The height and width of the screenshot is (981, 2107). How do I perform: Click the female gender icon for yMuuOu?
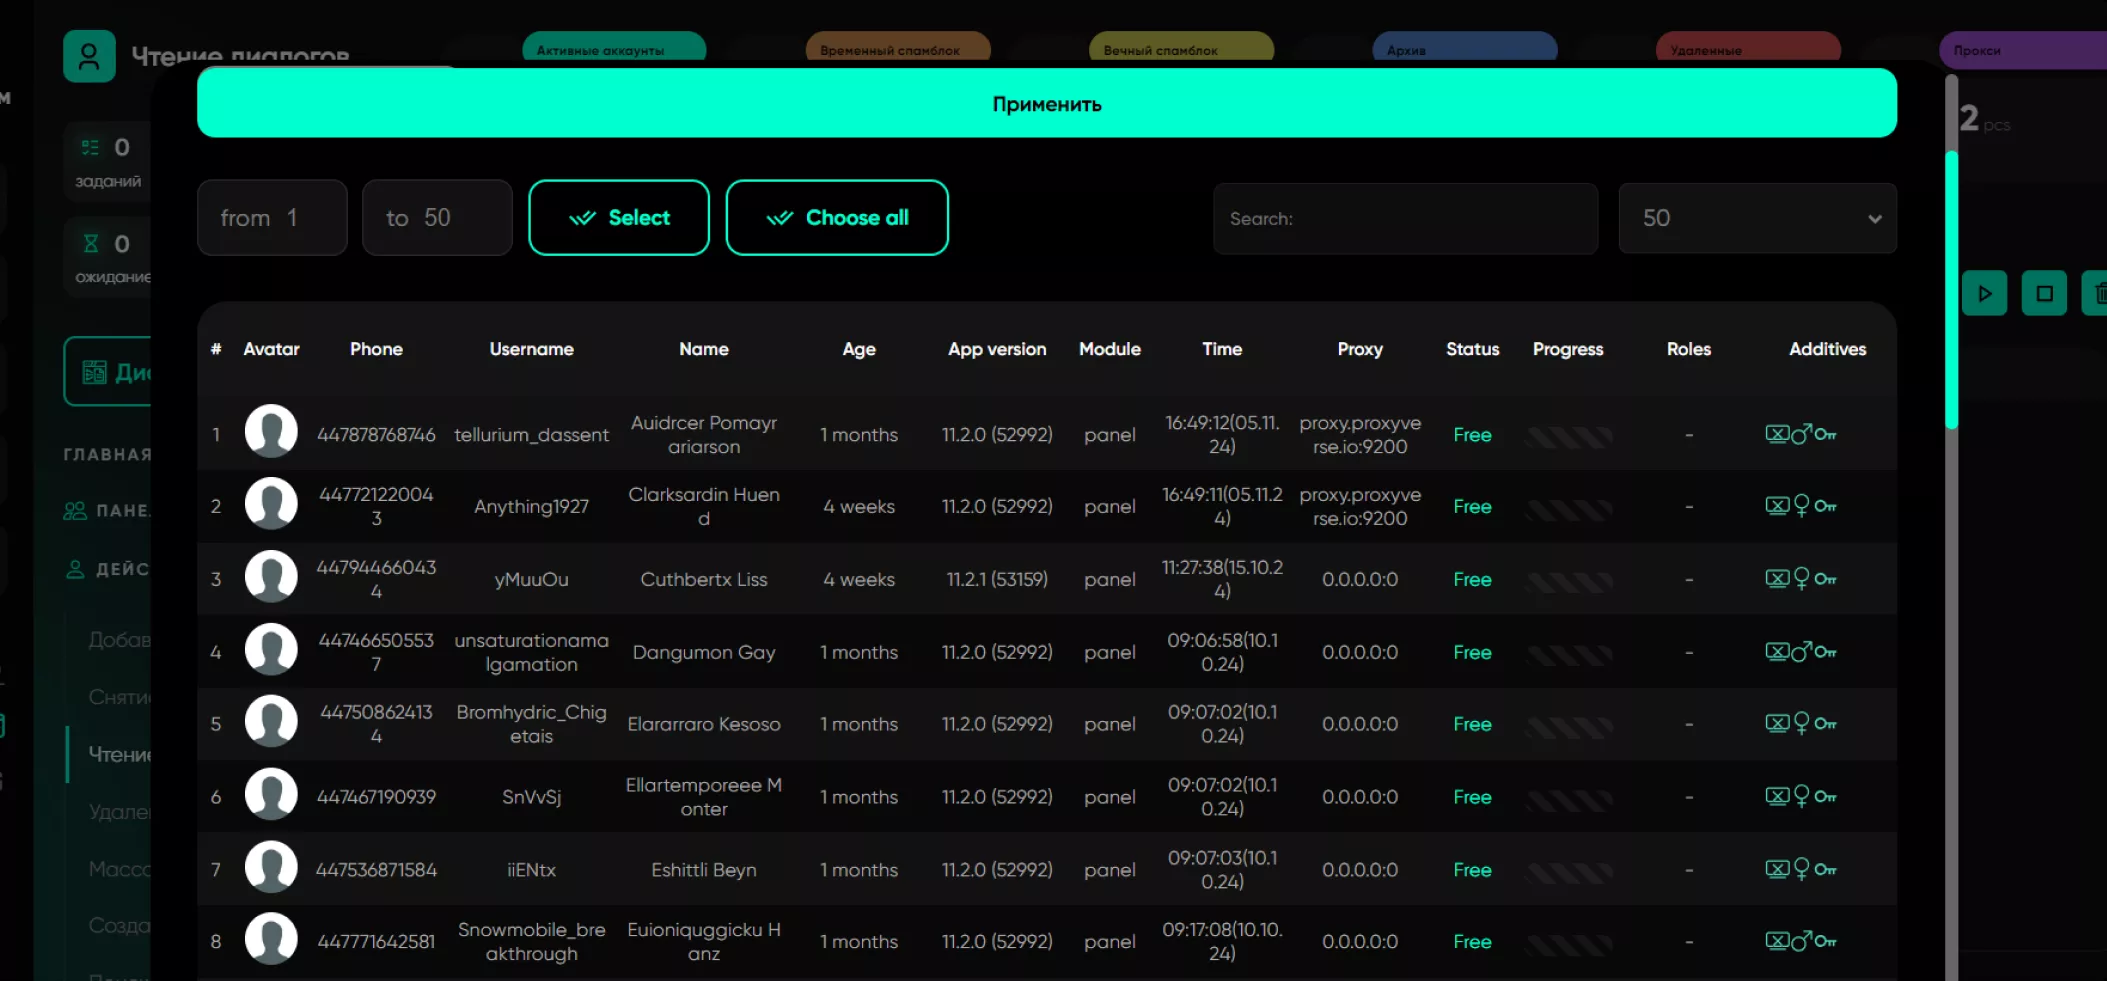pyautogui.click(x=1802, y=579)
